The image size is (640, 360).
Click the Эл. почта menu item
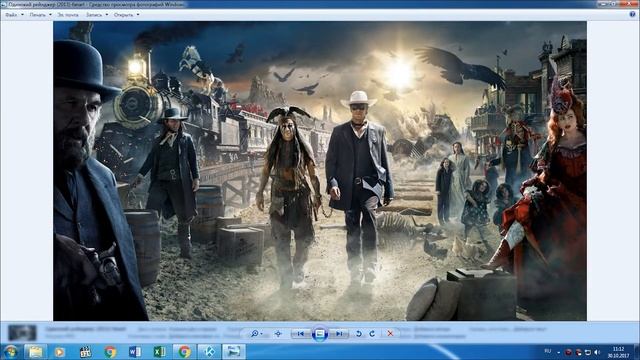68,15
